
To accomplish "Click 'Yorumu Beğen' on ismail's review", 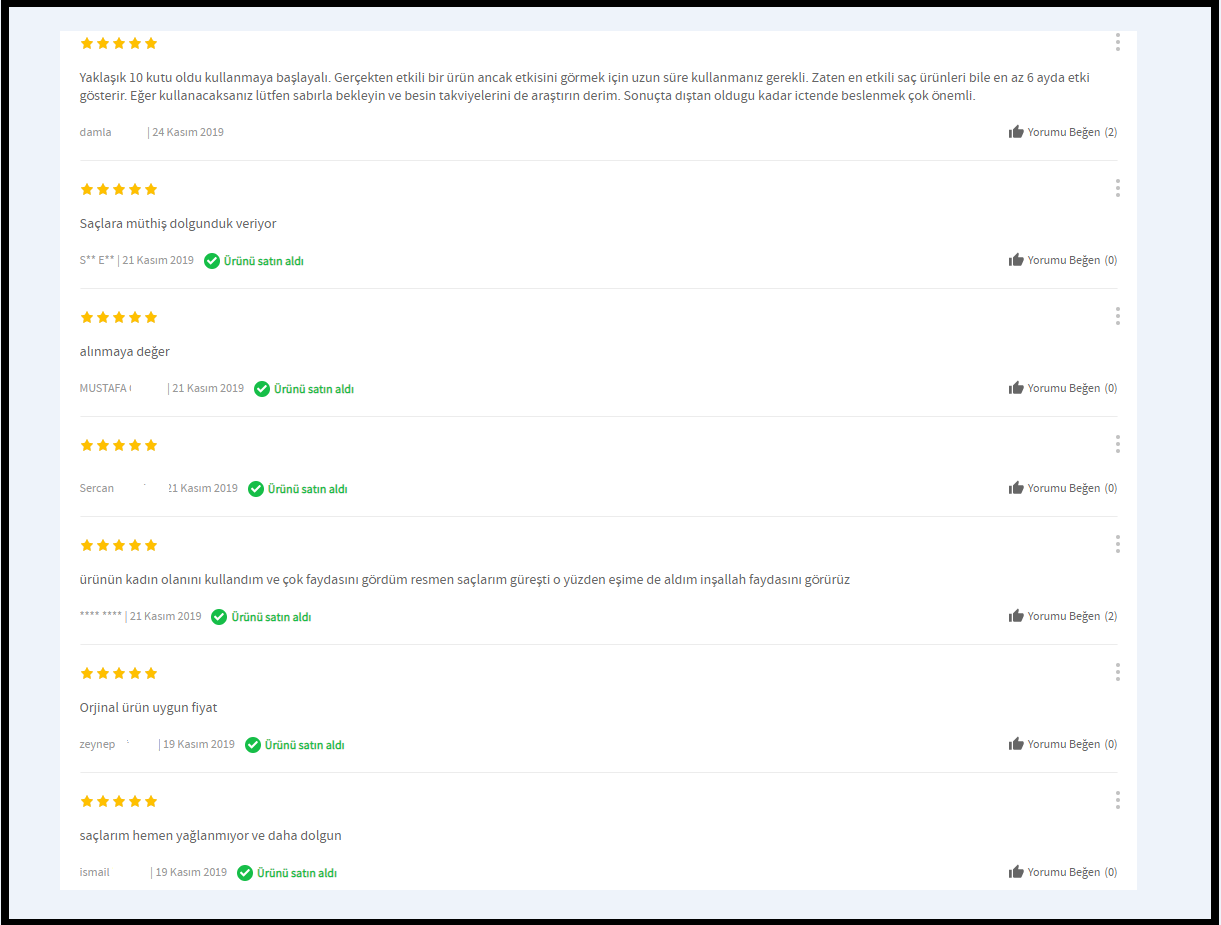I will click(x=1063, y=872).
